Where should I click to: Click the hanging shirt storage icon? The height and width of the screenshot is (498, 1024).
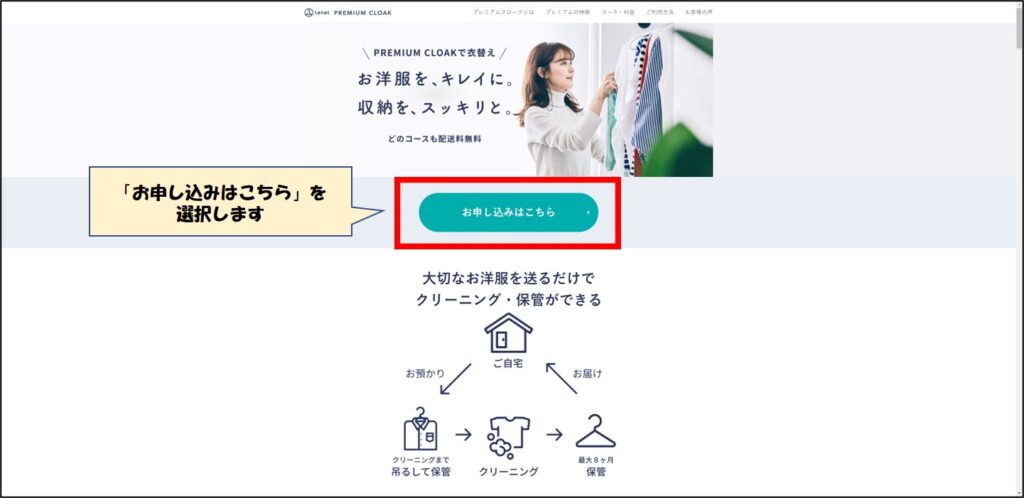point(420,429)
